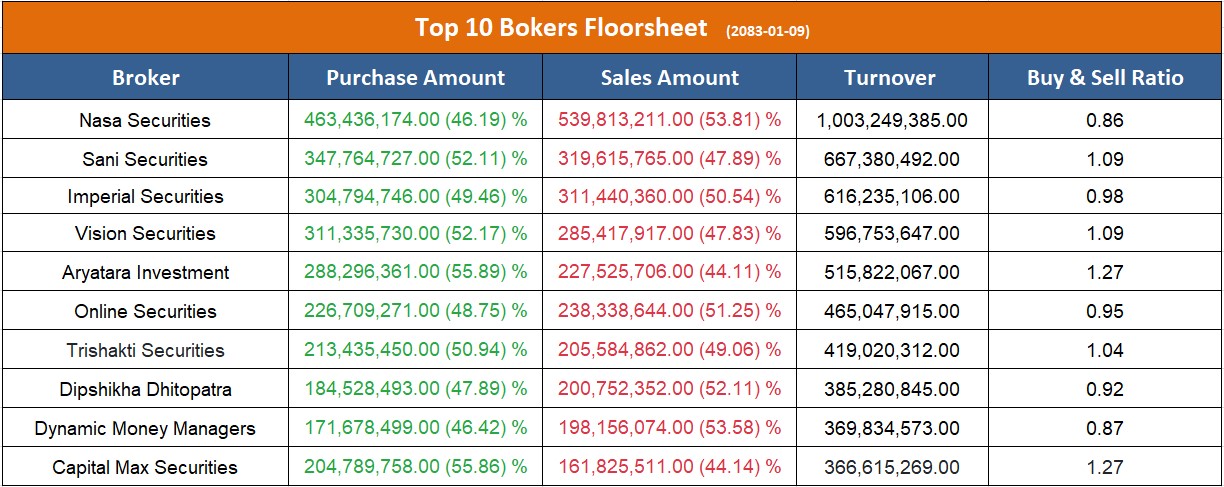The height and width of the screenshot is (487, 1224).
Task: Click Aryatara Investment broker name
Action: coord(145,272)
